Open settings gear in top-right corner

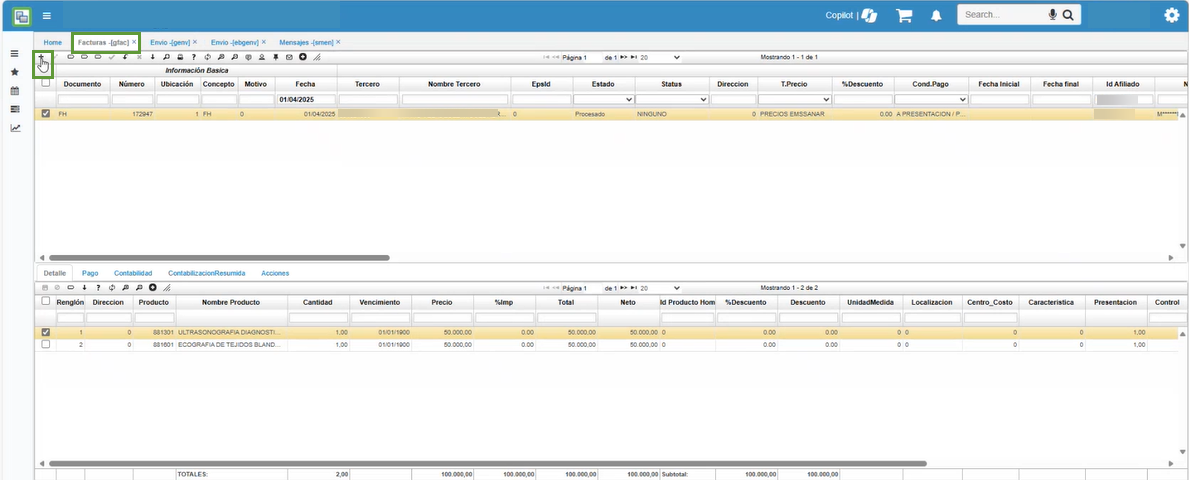(x=1171, y=15)
